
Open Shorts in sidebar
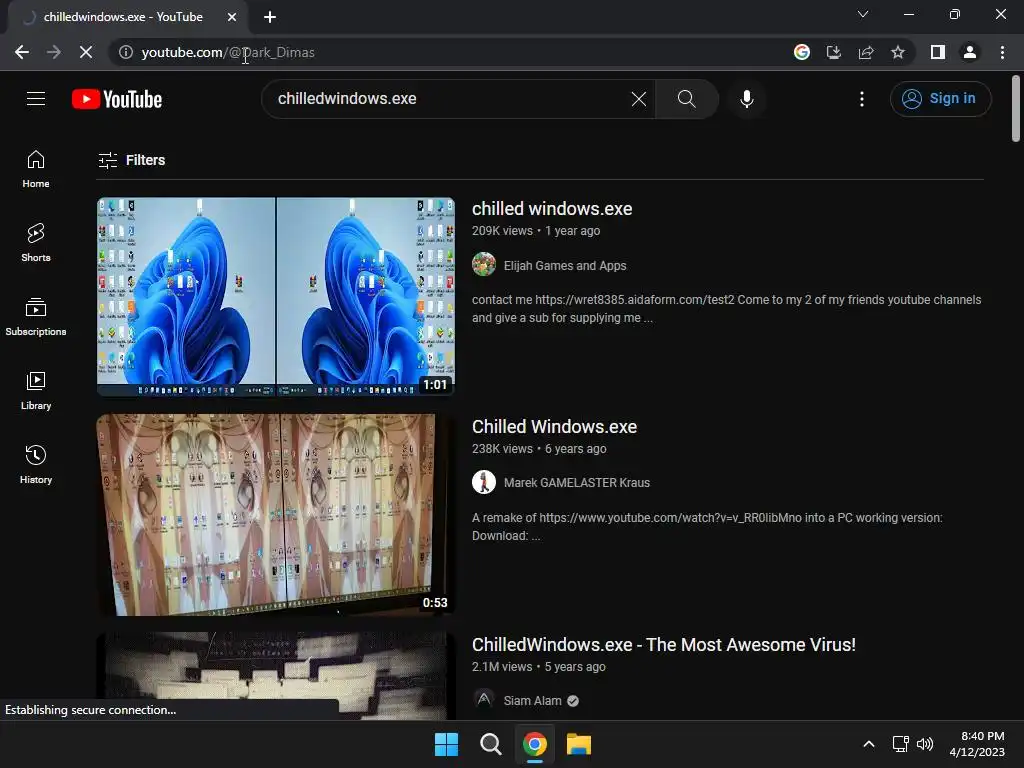click(x=36, y=243)
